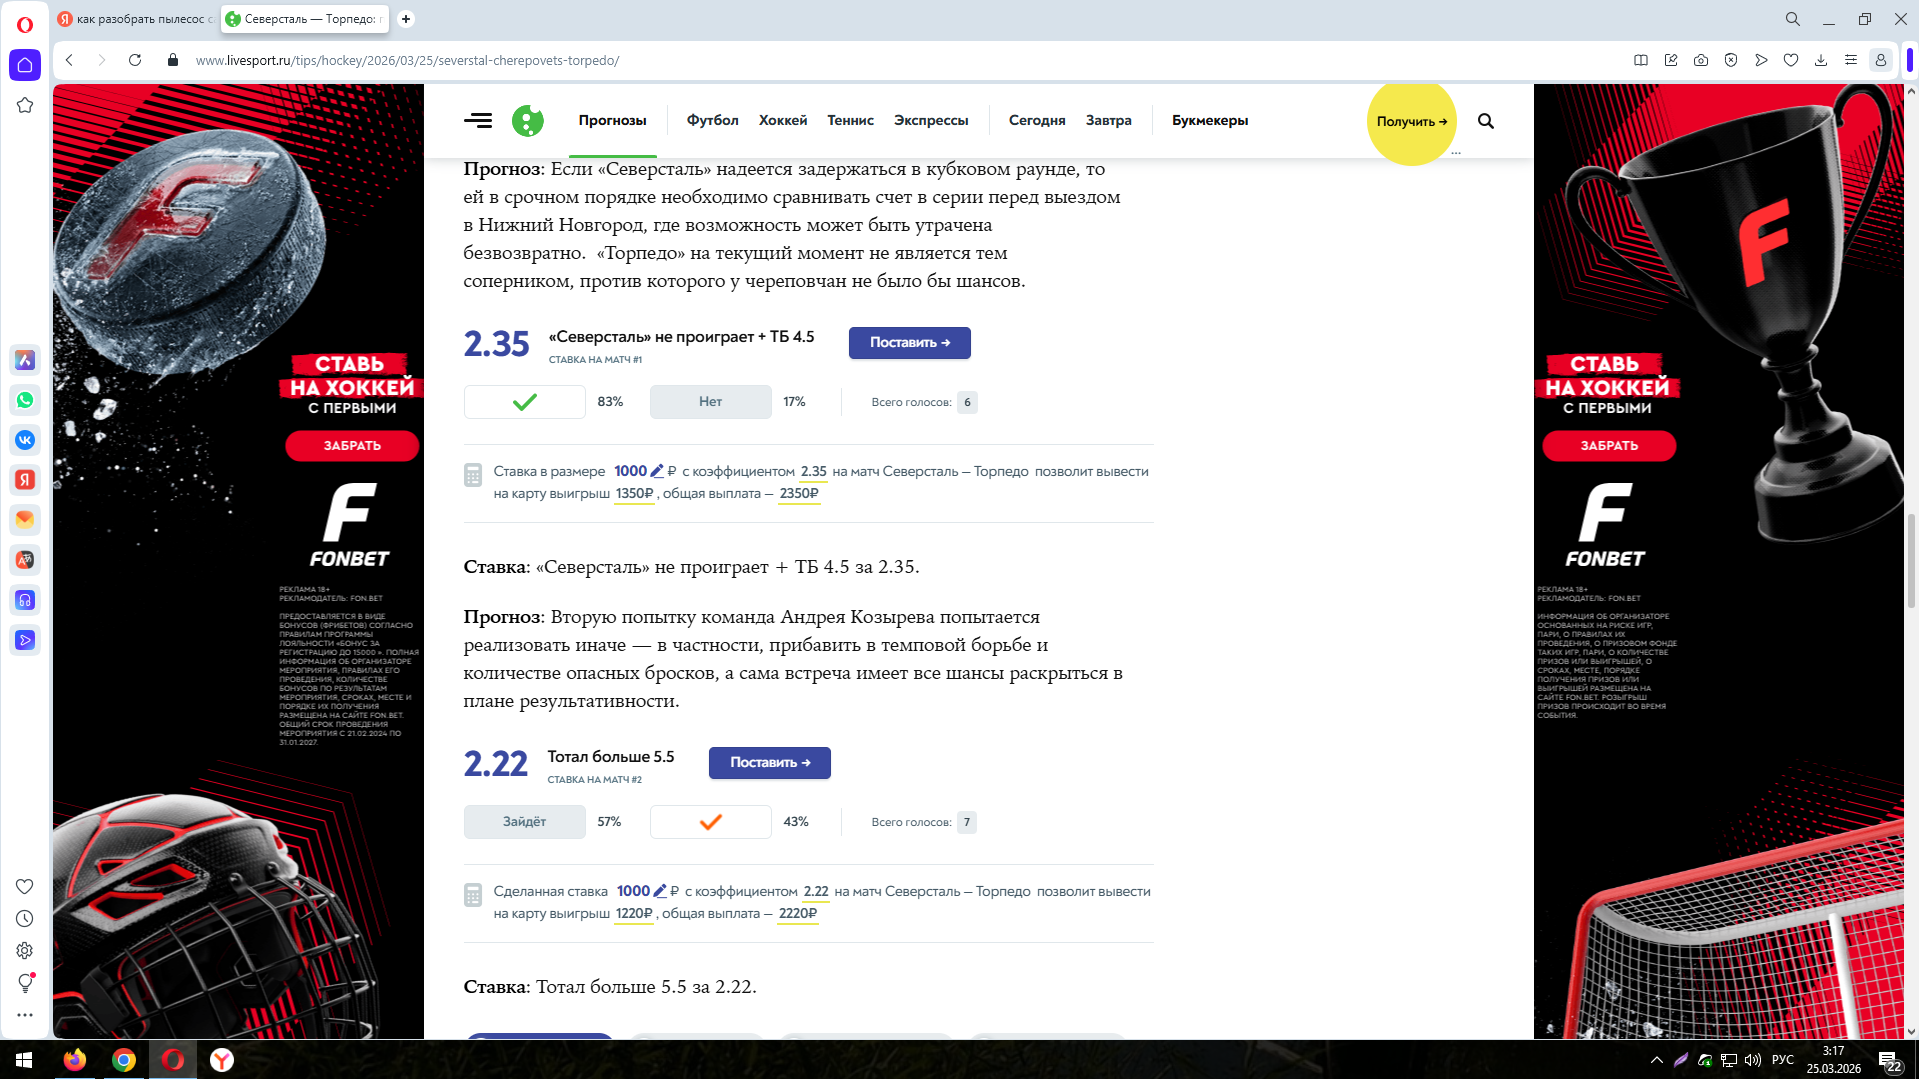The image size is (1919, 1079).
Task: Take a page snapshot with camera icon
Action: [1701, 60]
